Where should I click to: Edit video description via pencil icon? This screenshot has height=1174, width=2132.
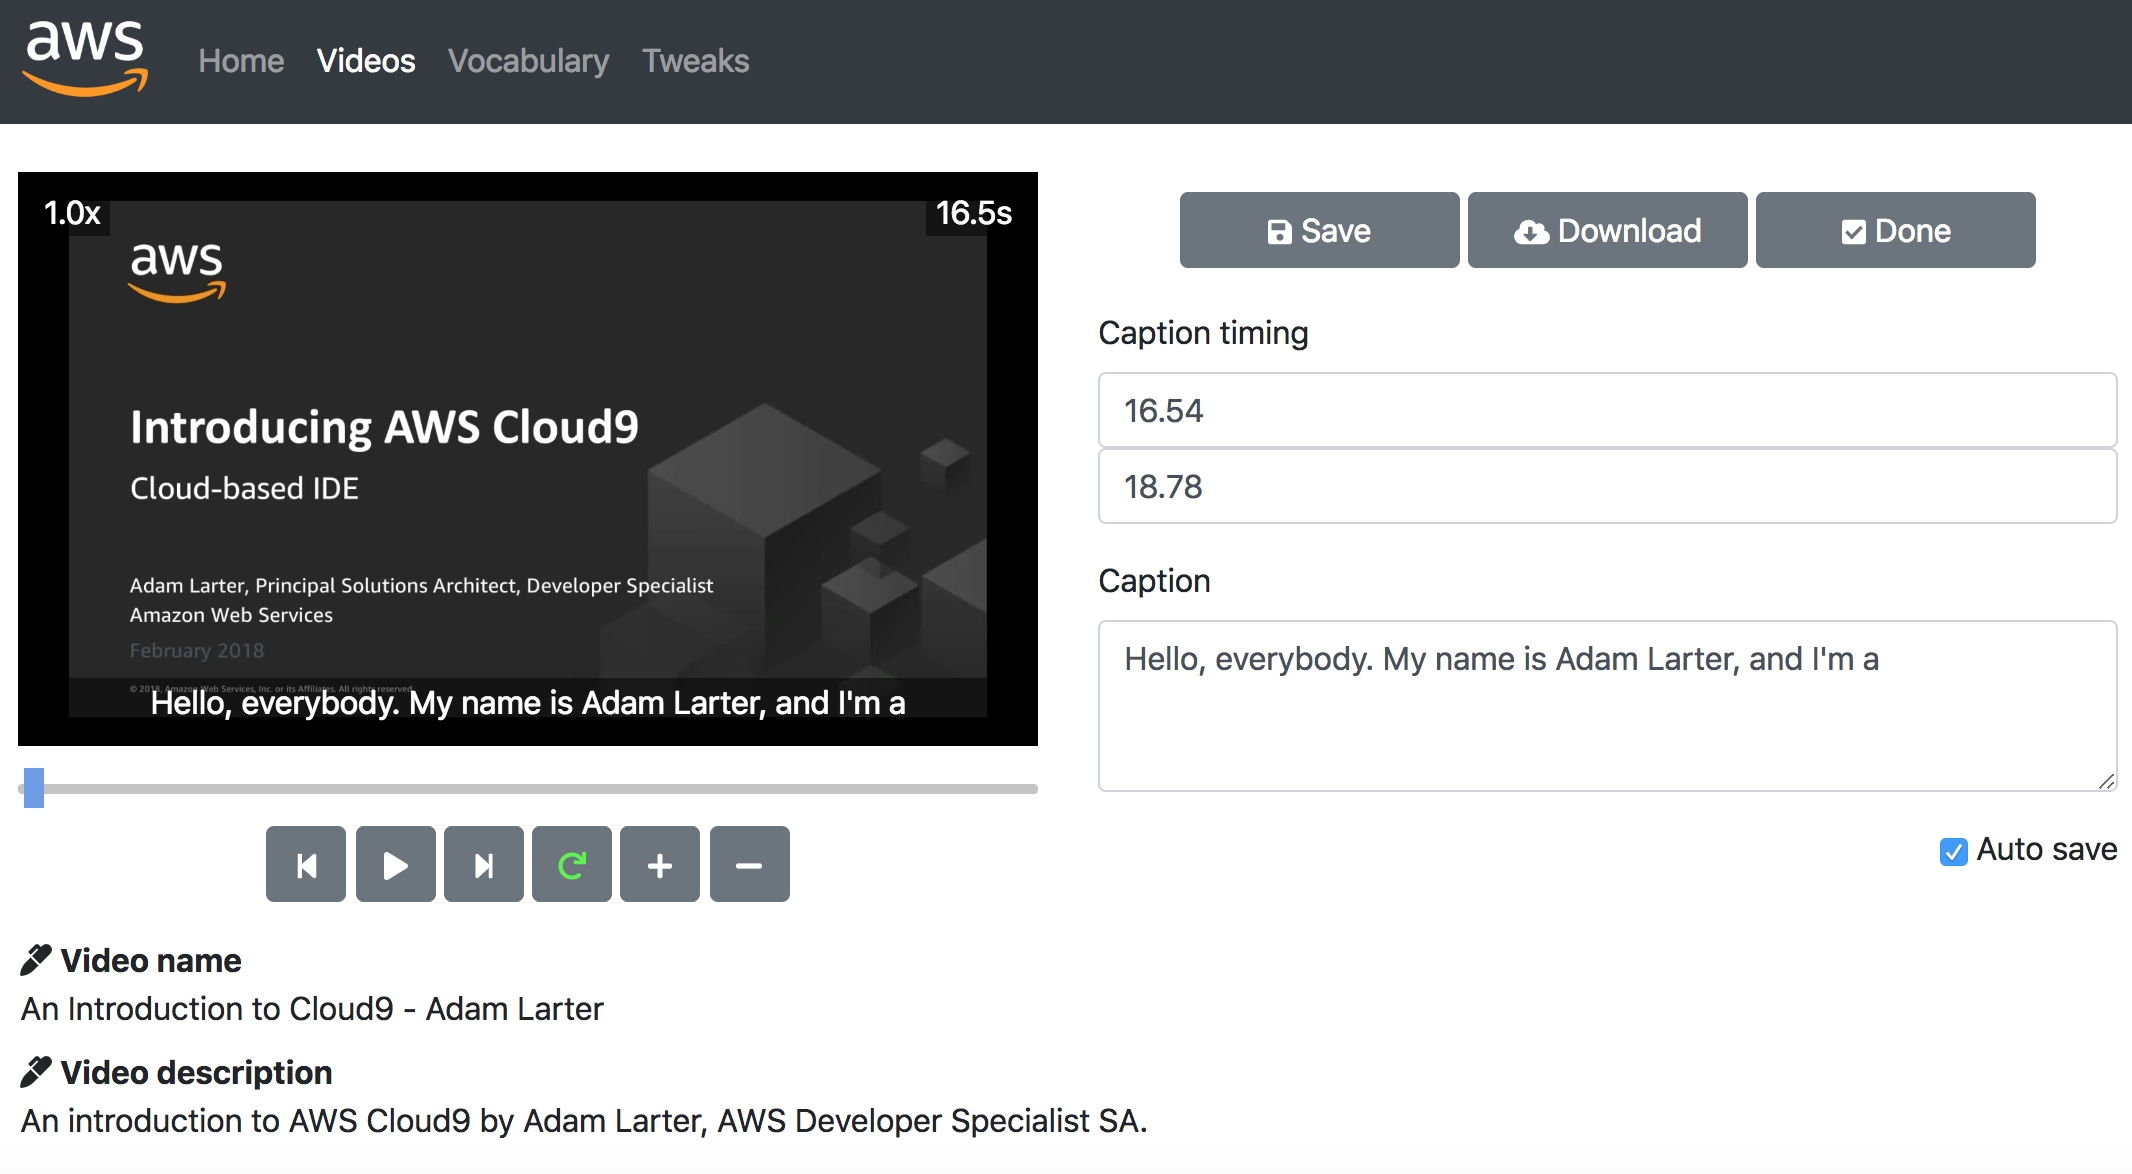point(36,1072)
